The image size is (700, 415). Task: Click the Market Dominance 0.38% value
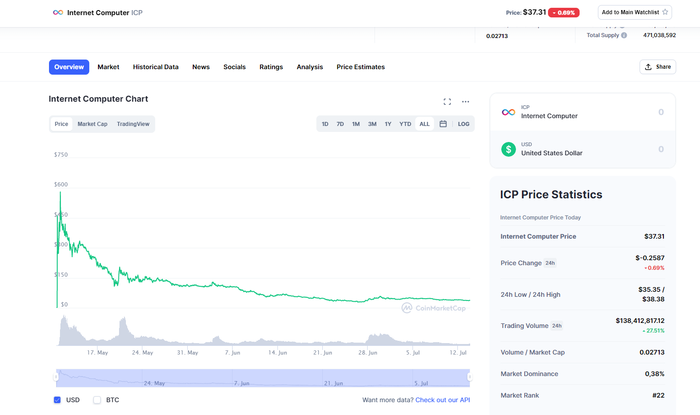point(654,374)
